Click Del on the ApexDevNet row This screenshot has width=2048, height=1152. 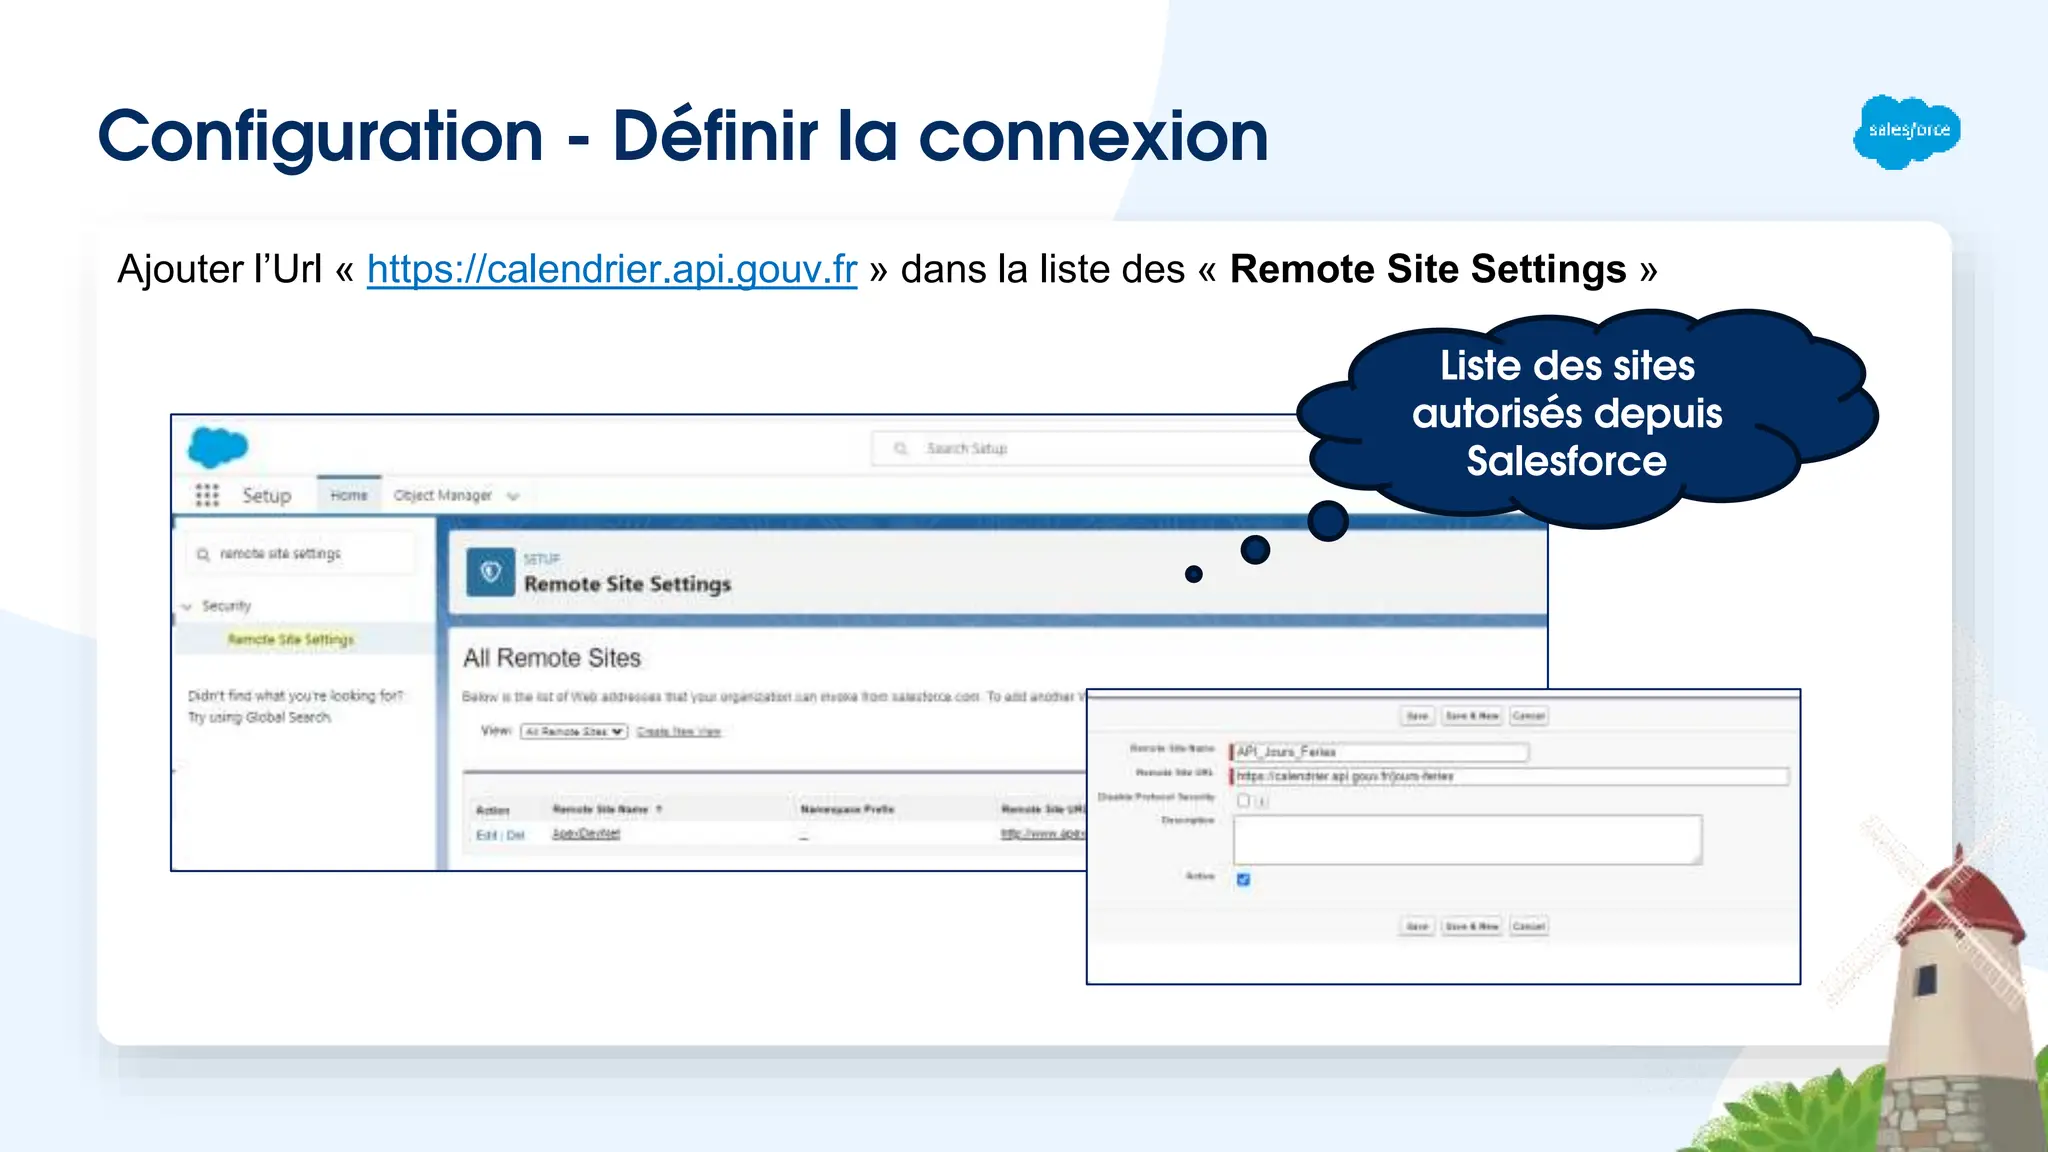(x=515, y=835)
